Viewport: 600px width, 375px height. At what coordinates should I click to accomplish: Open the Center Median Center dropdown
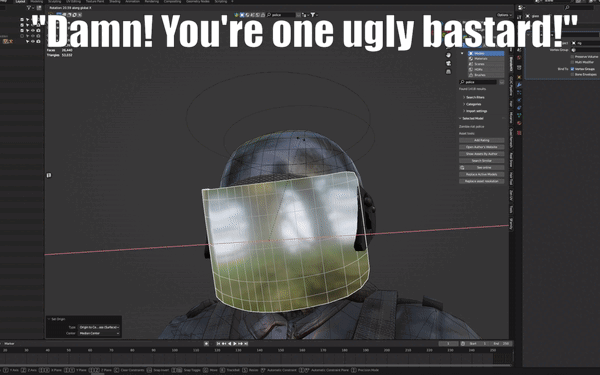click(99, 333)
